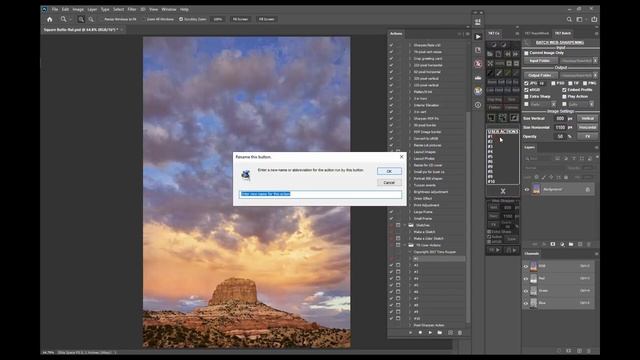The width and height of the screenshot is (640, 360).
Task: Close the Rename this button dialog
Action: [401, 157]
